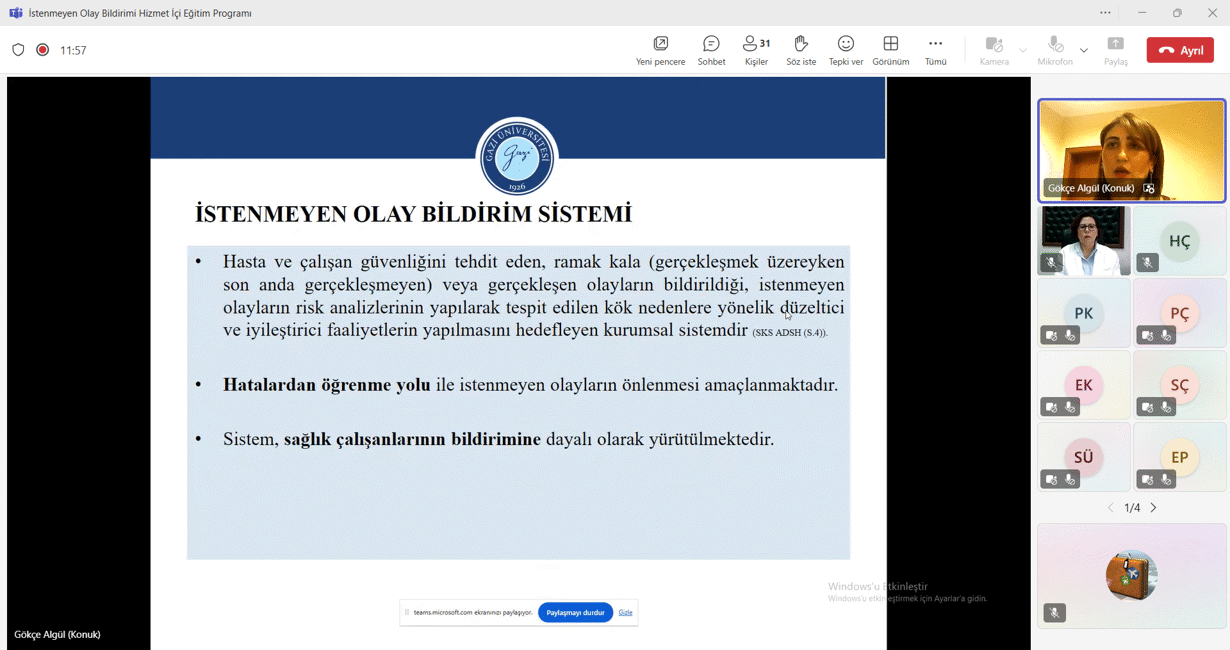
Task: Select the suitcase avatar participant tile
Action: [x=1132, y=576]
